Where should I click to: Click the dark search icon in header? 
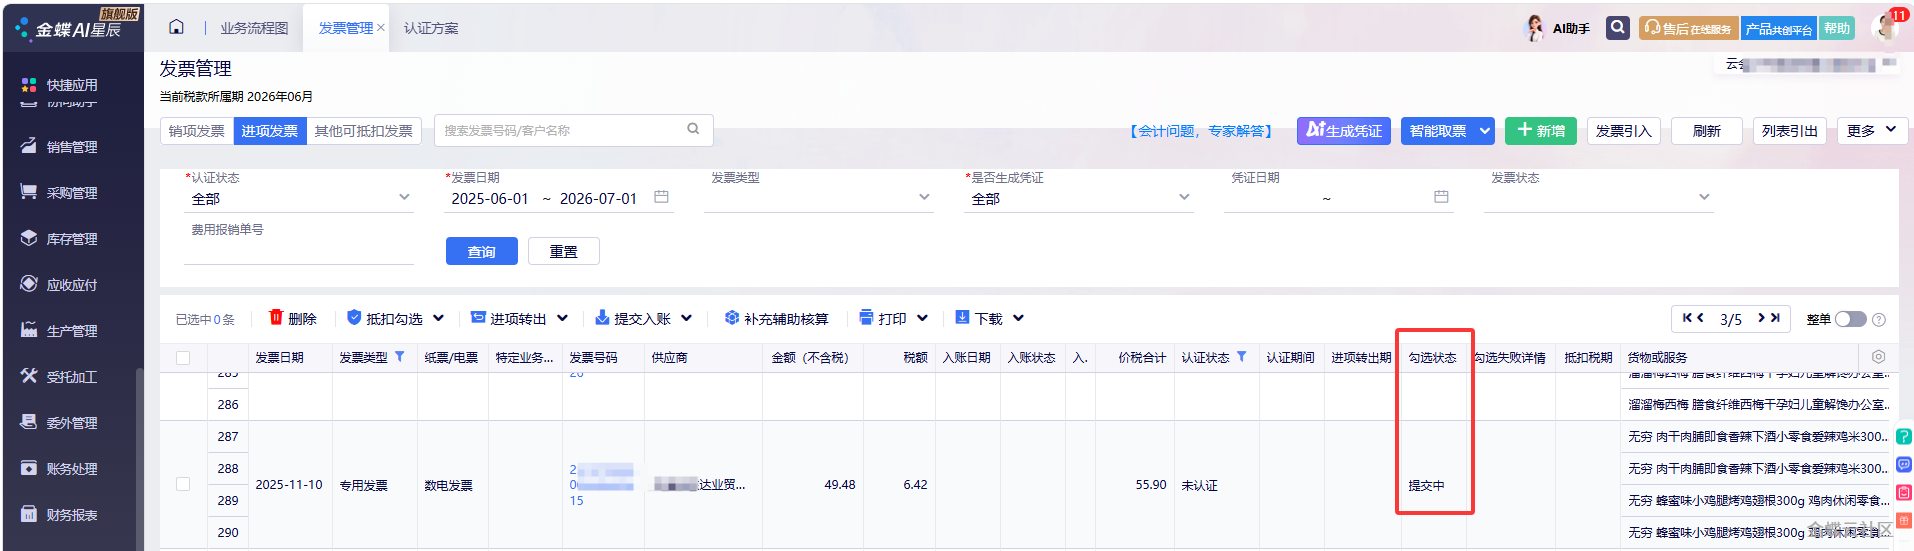pyautogui.click(x=1617, y=28)
